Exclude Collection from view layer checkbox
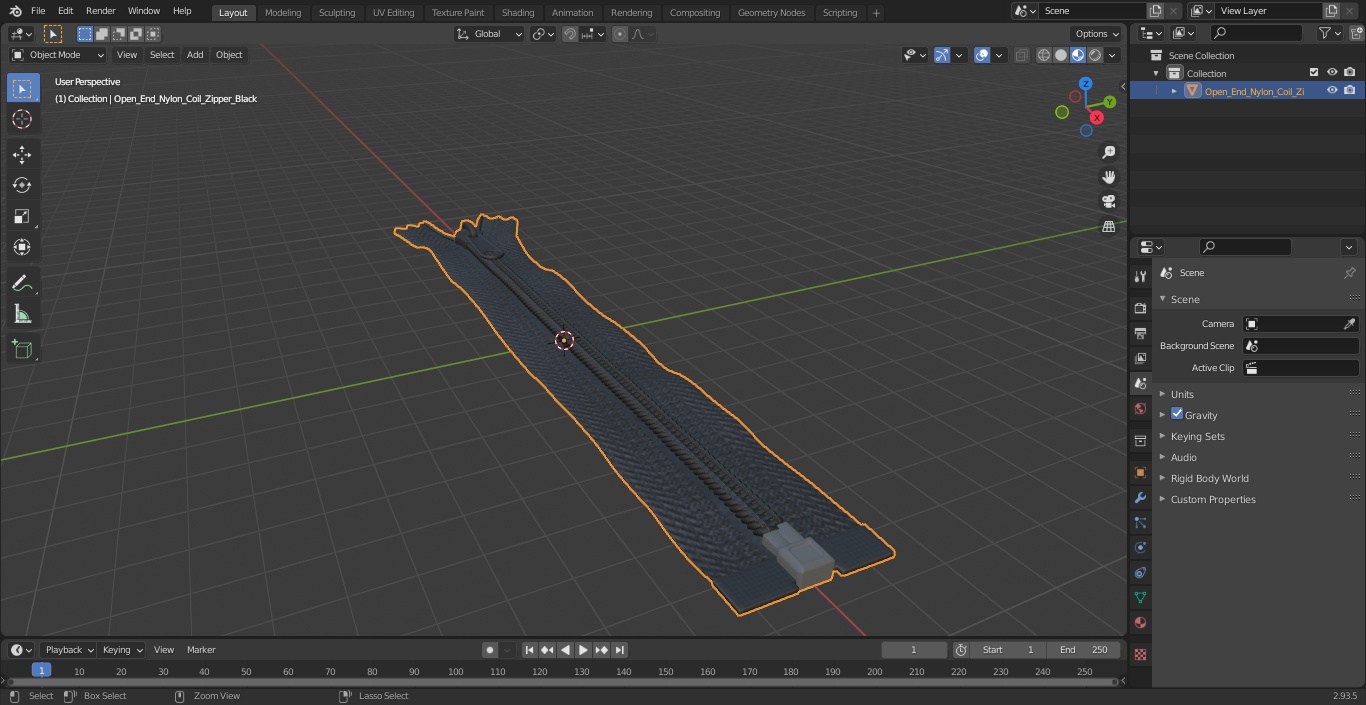Viewport: 1366px width, 705px height. [1314, 72]
